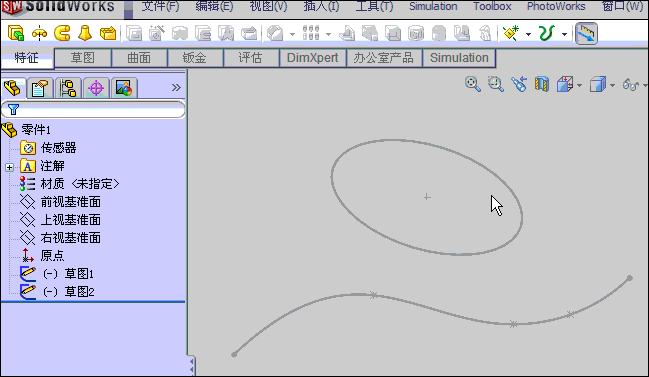Select the 右视基准面 plane
Screen dimensions: 649x377
point(71,238)
